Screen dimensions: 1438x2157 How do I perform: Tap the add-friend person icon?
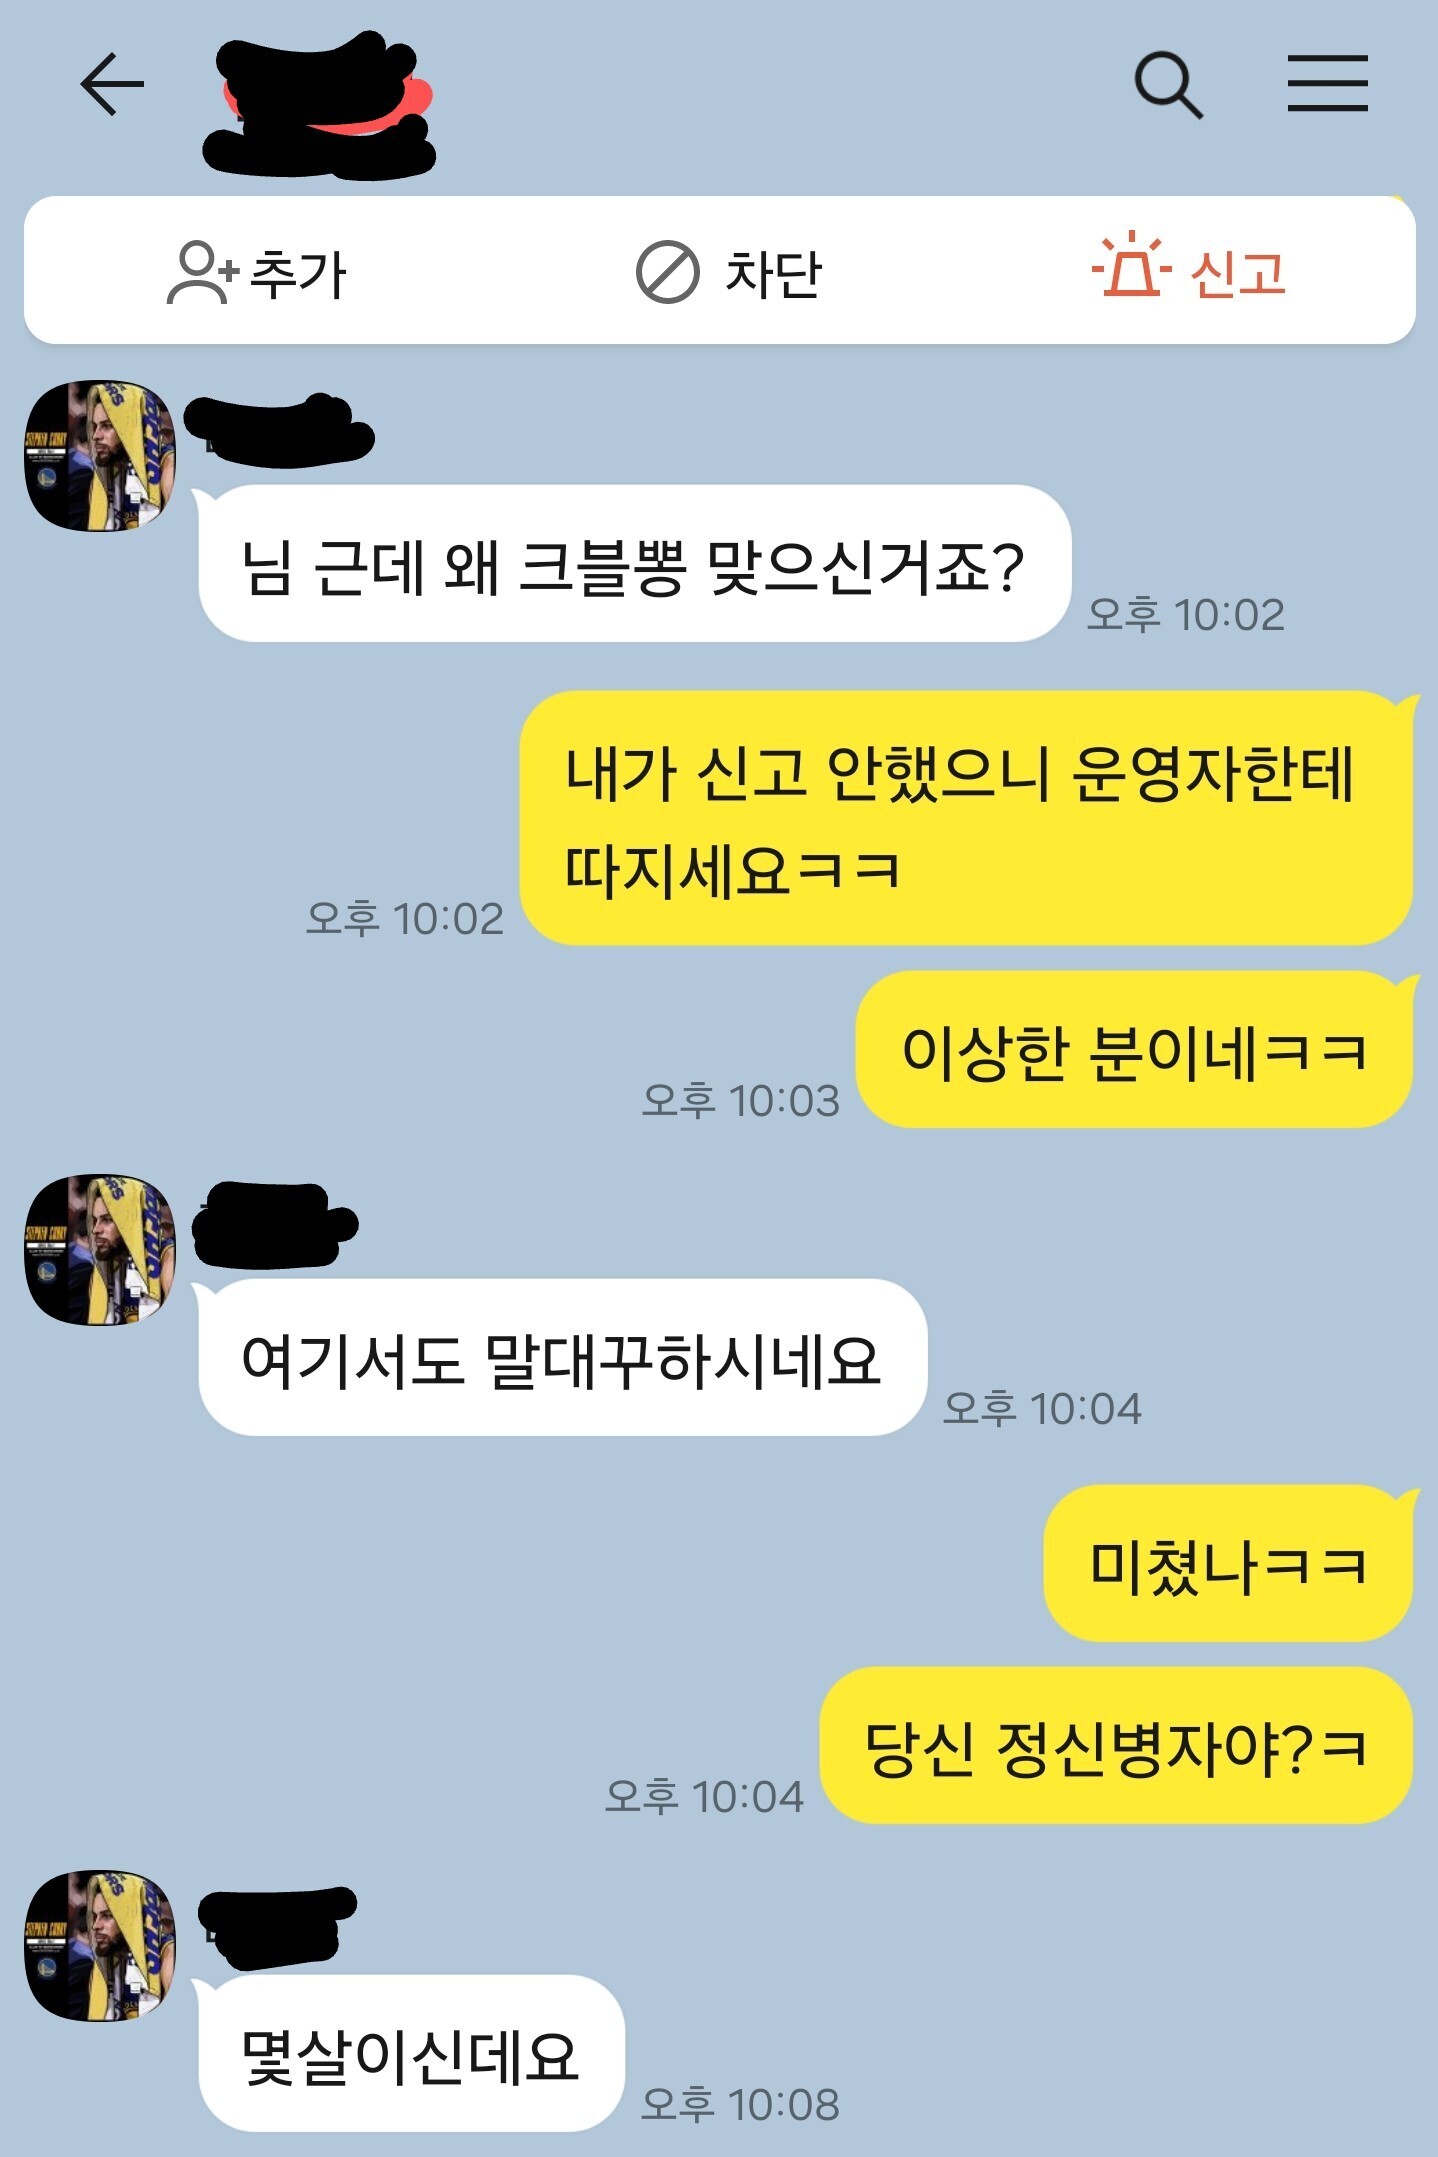[x=201, y=272]
